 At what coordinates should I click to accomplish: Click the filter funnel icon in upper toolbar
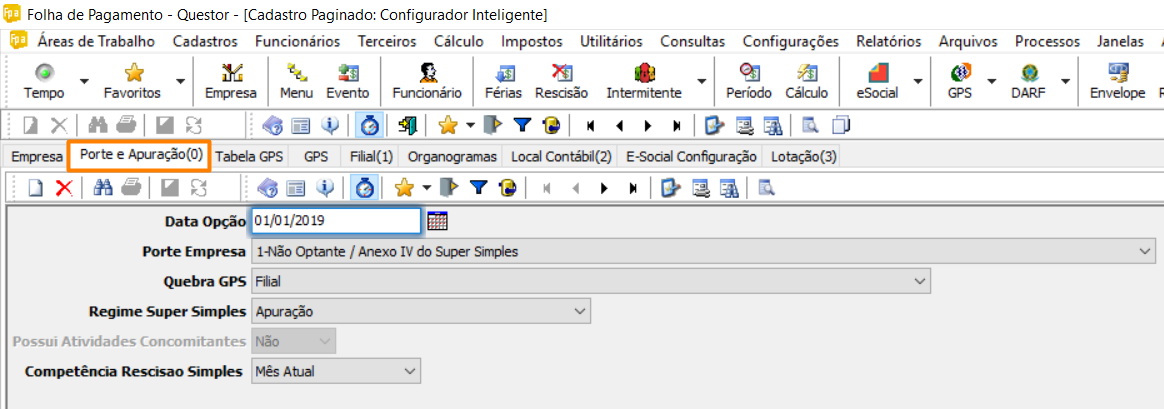coord(523,125)
